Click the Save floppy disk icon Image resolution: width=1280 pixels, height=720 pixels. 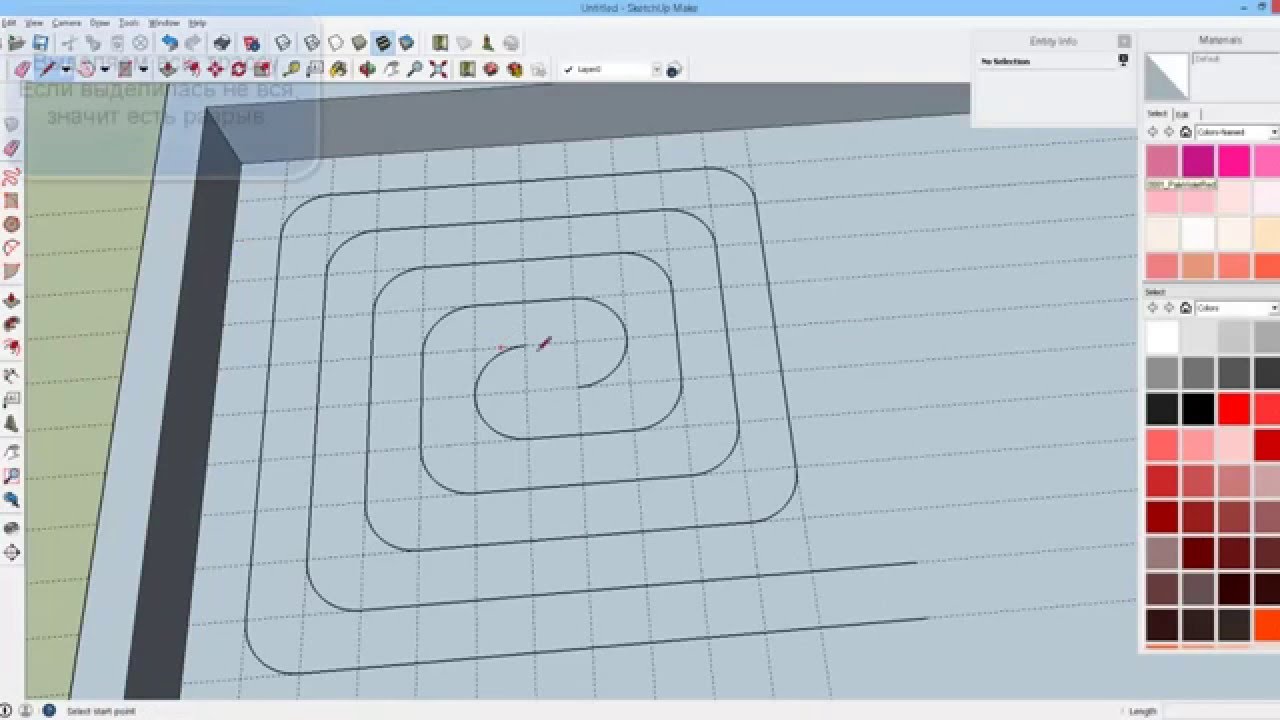click(x=41, y=43)
